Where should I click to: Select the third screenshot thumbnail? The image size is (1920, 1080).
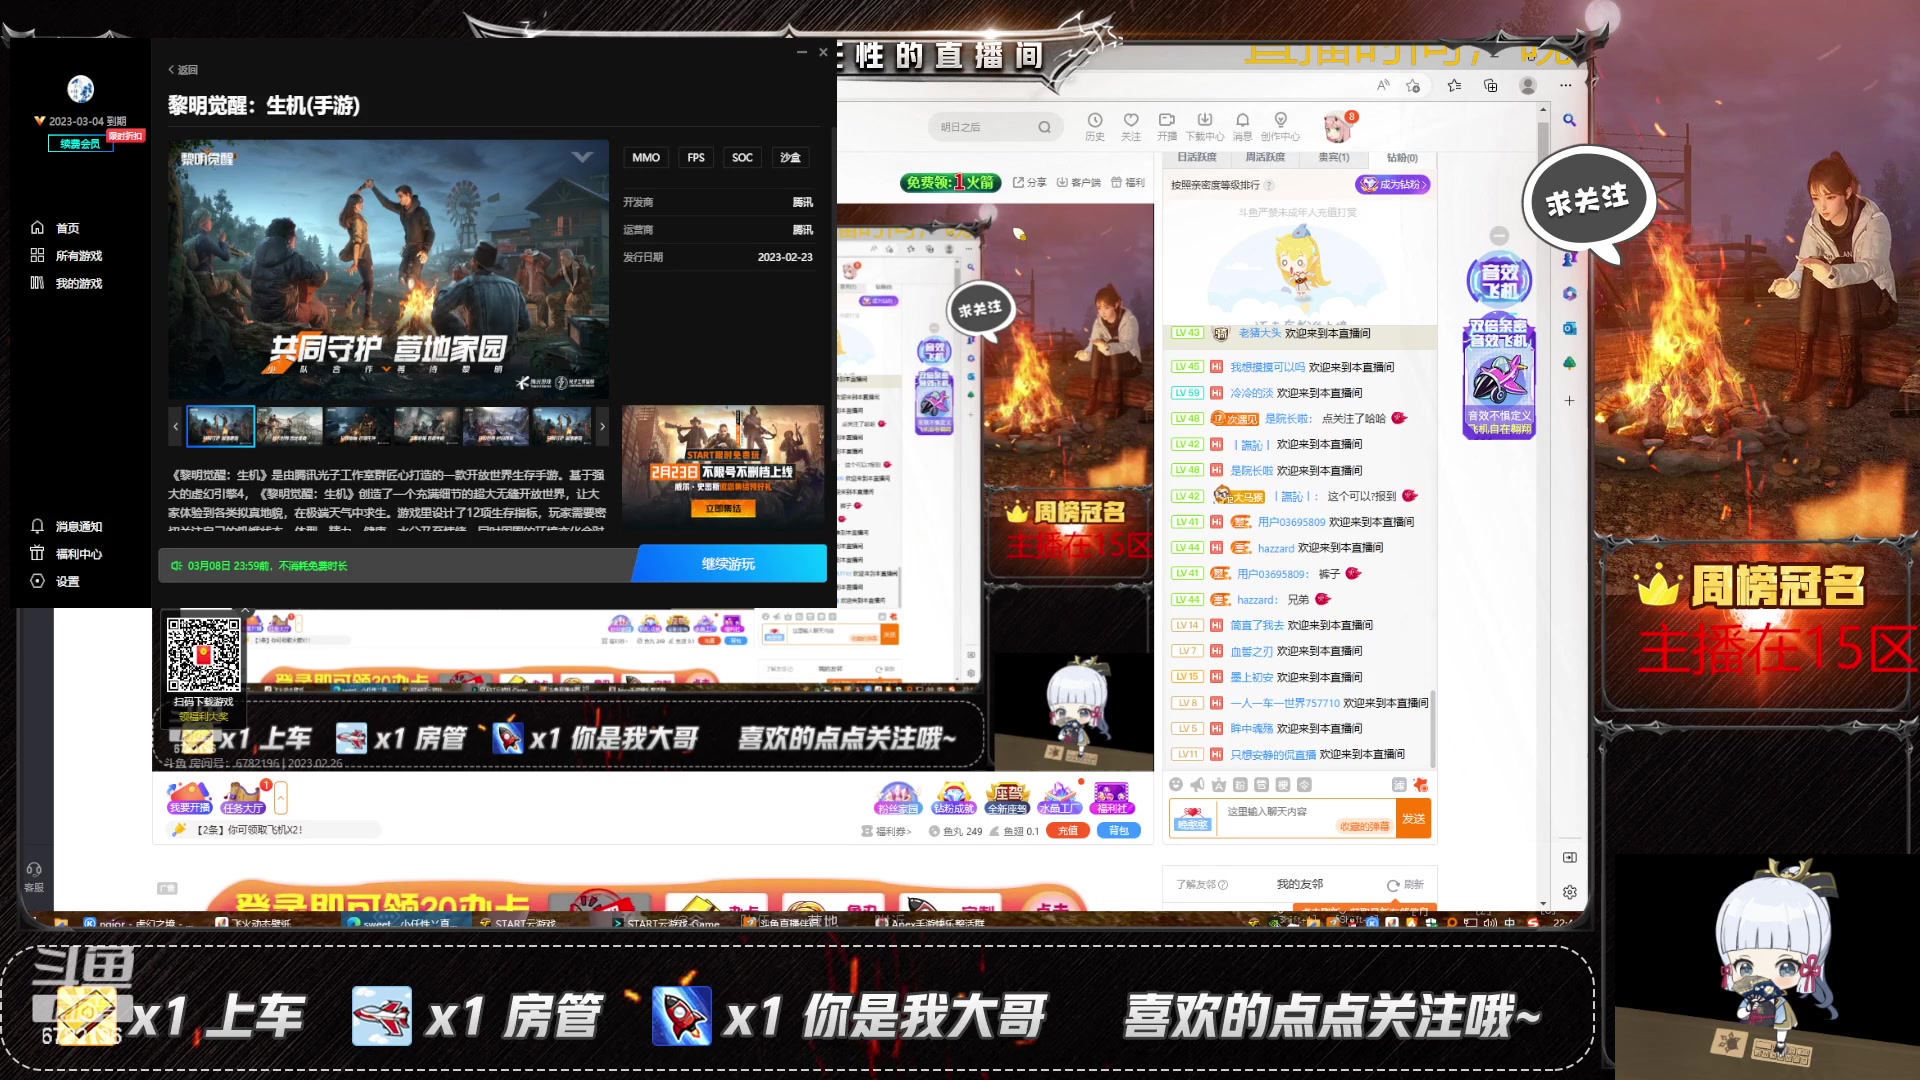(x=359, y=426)
